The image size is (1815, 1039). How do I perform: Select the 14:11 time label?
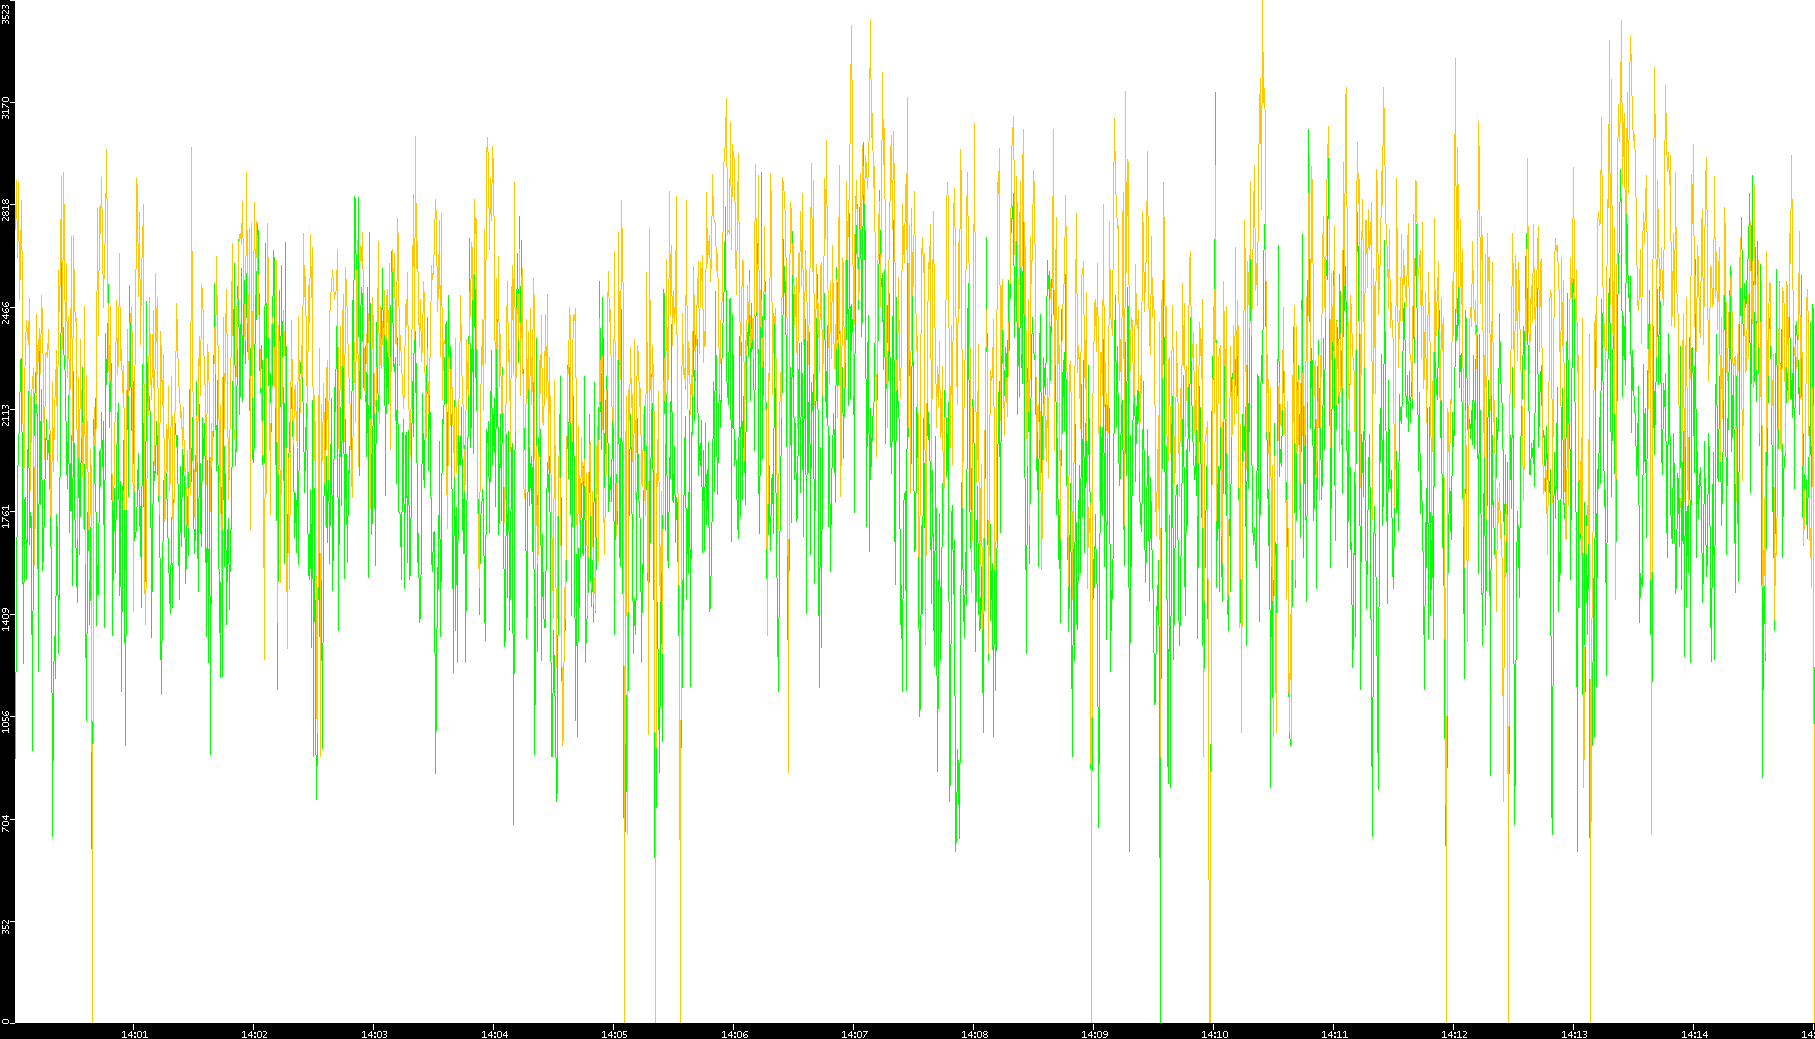point(1334,1034)
